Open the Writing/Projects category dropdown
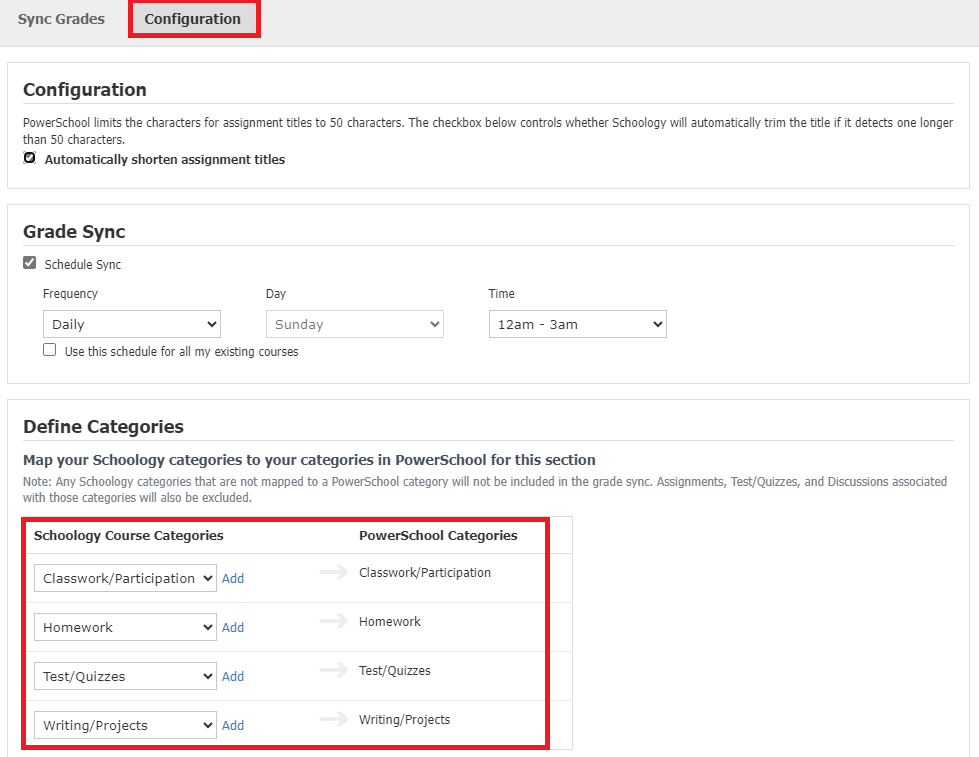Image resolution: width=979 pixels, height=757 pixels. (125, 725)
